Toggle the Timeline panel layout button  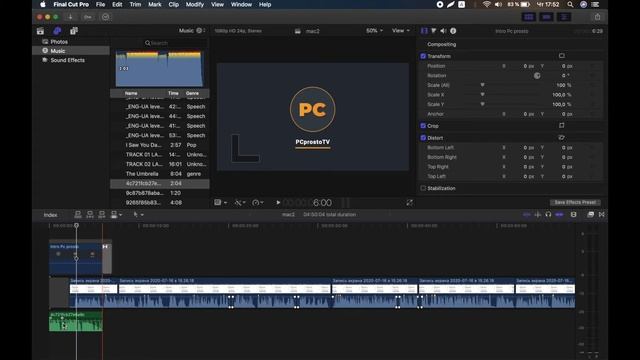[547, 17]
